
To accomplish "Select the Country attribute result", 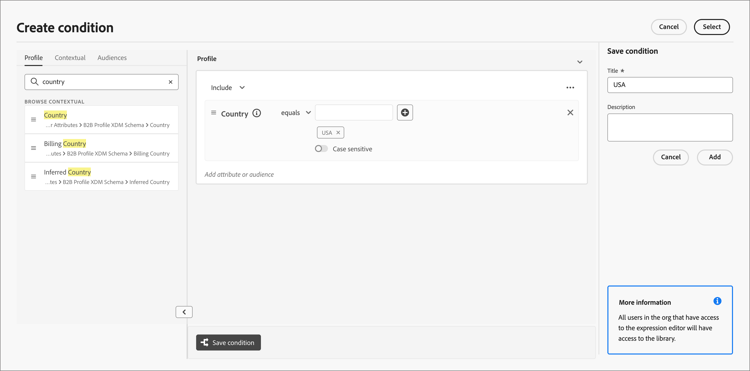I will point(101,120).
